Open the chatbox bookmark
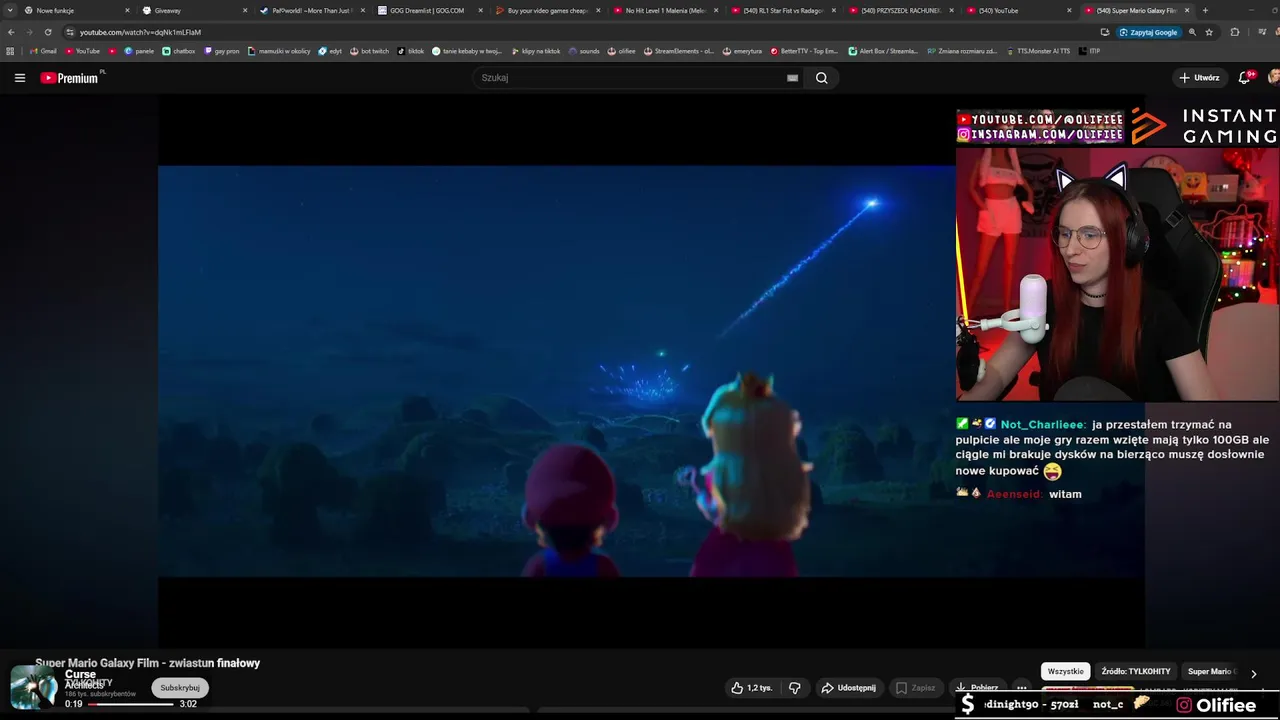 pos(179,51)
